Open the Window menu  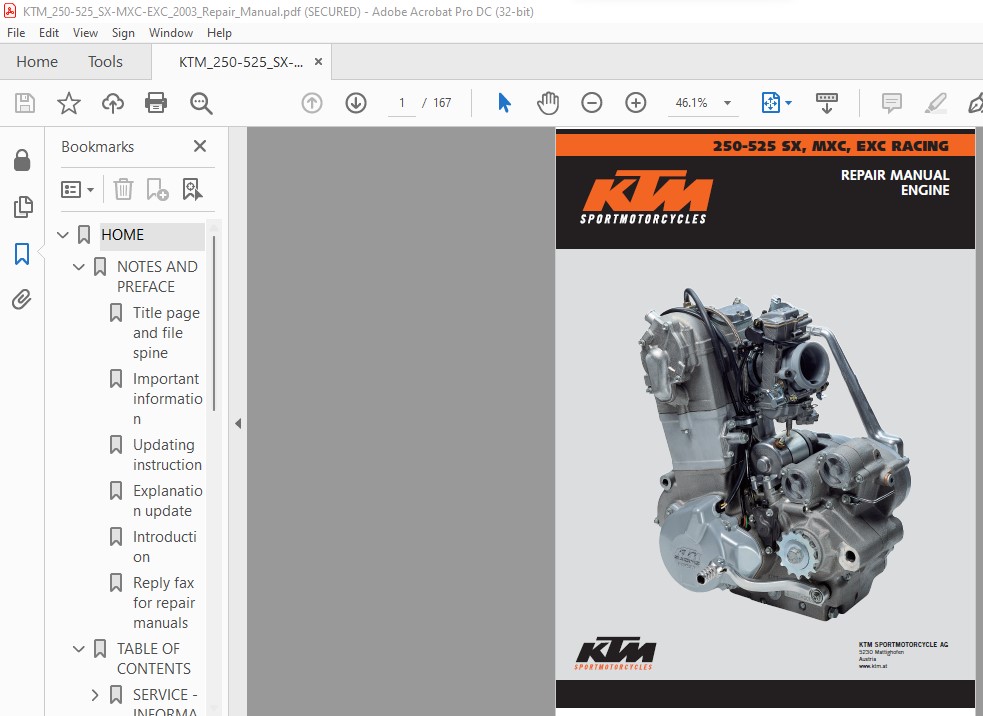pyautogui.click(x=171, y=33)
